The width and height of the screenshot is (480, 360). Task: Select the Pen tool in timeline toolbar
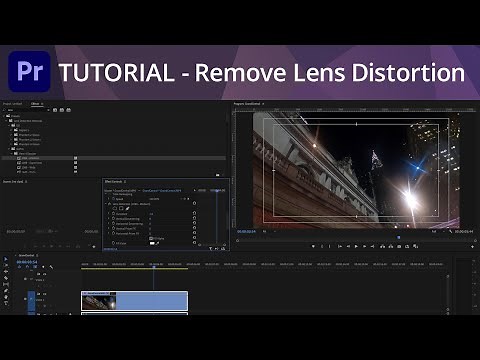[6, 291]
